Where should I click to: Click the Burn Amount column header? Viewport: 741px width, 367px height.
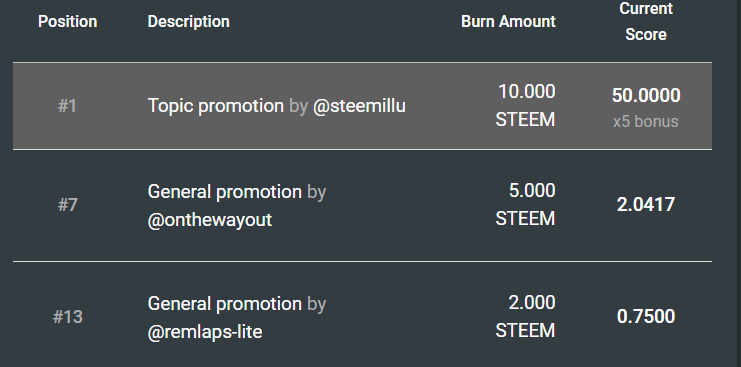point(508,22)
